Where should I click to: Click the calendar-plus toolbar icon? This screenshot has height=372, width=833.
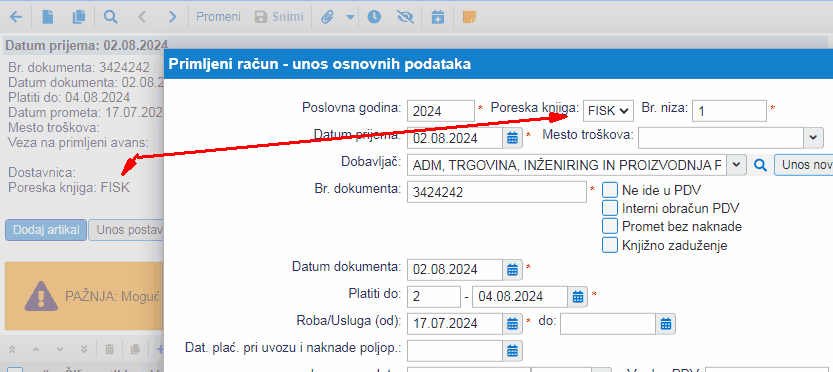click(437, 17)
